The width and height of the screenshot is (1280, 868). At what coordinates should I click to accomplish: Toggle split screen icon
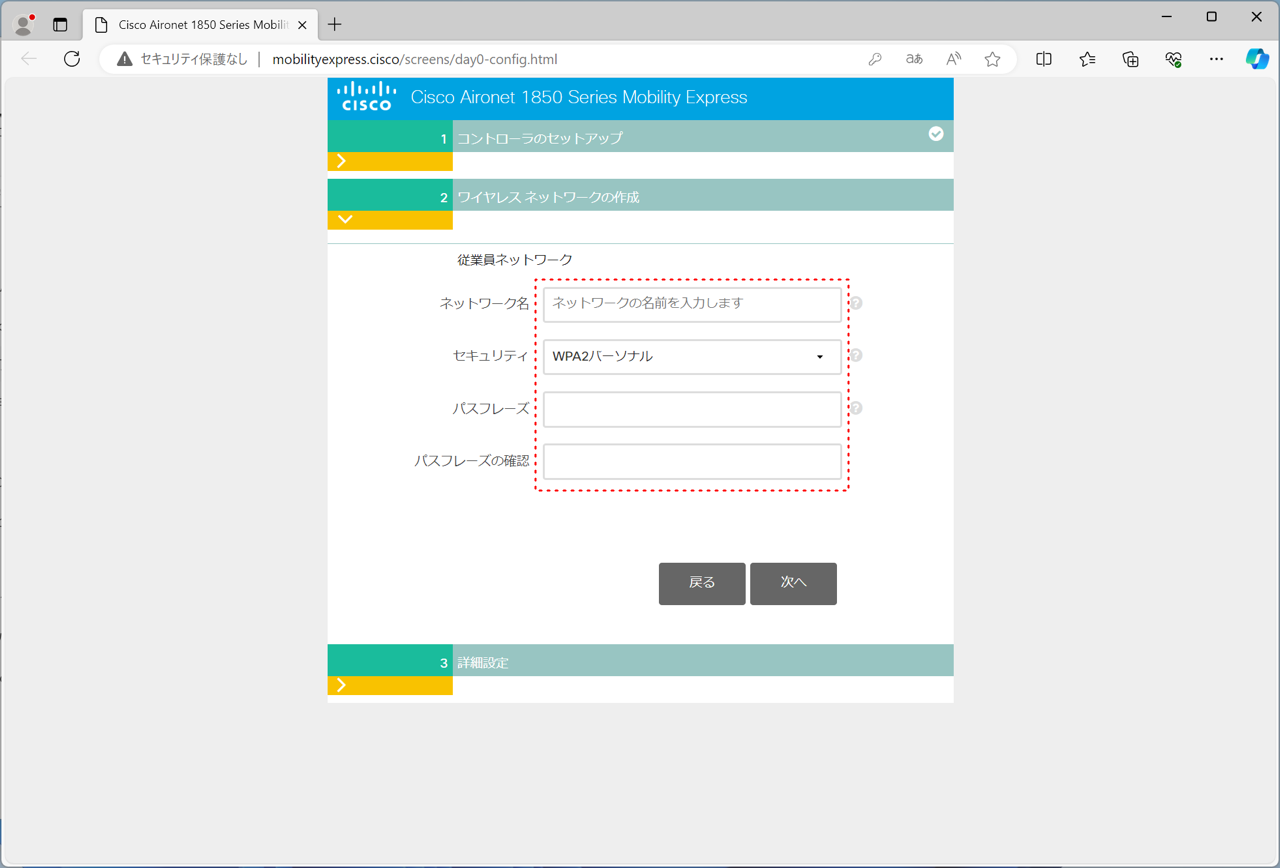[x=1044, y=59]
